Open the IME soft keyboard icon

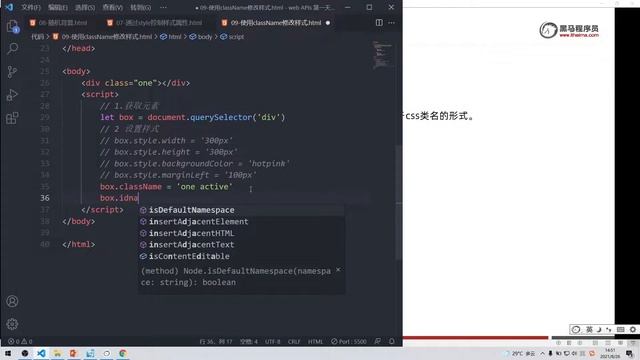[620, 329]
